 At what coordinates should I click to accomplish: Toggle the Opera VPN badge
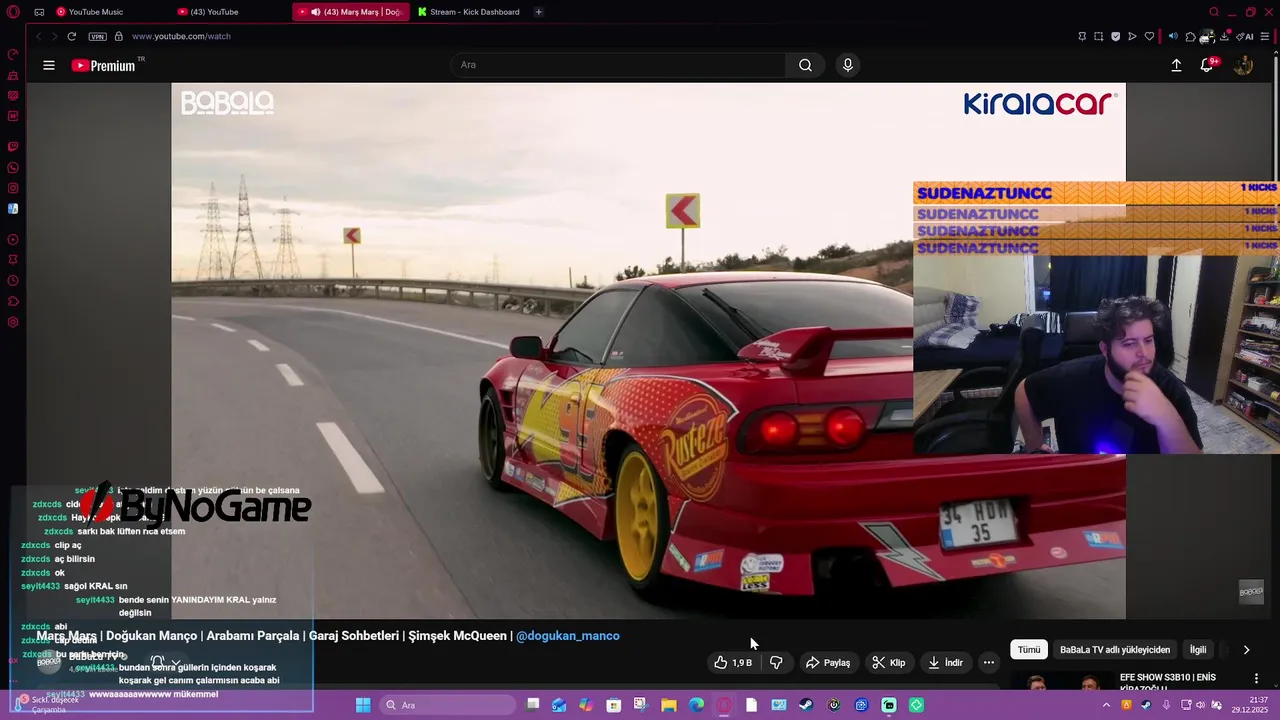(97, 36)
